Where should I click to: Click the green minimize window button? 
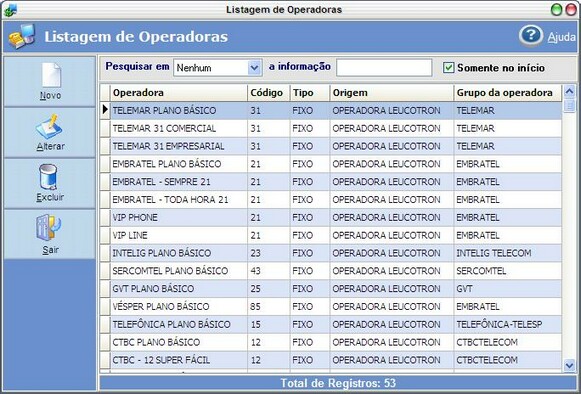pyautogui.click(x=556, y=10)
